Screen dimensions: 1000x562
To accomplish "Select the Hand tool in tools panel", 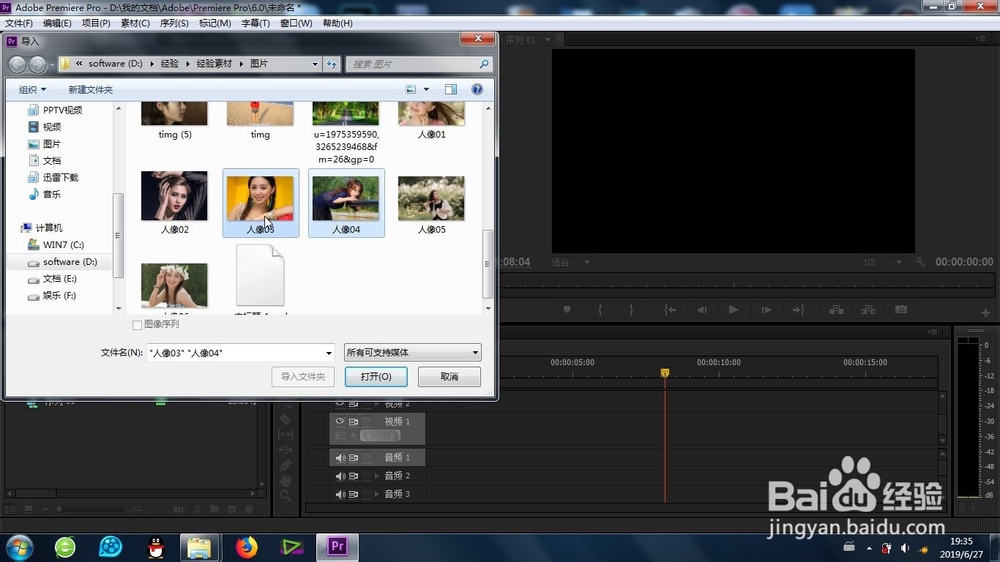I will (286, 480).
